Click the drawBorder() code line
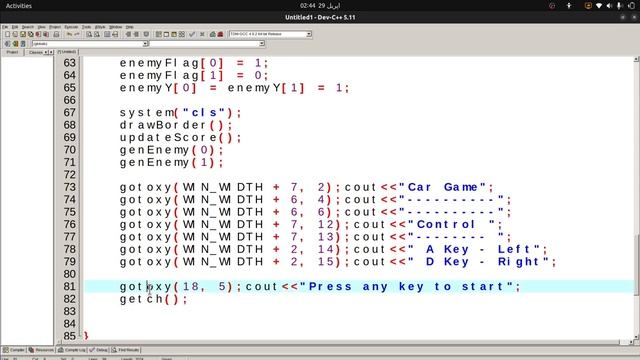Screen dimensions: 640x360 (176, 125)
